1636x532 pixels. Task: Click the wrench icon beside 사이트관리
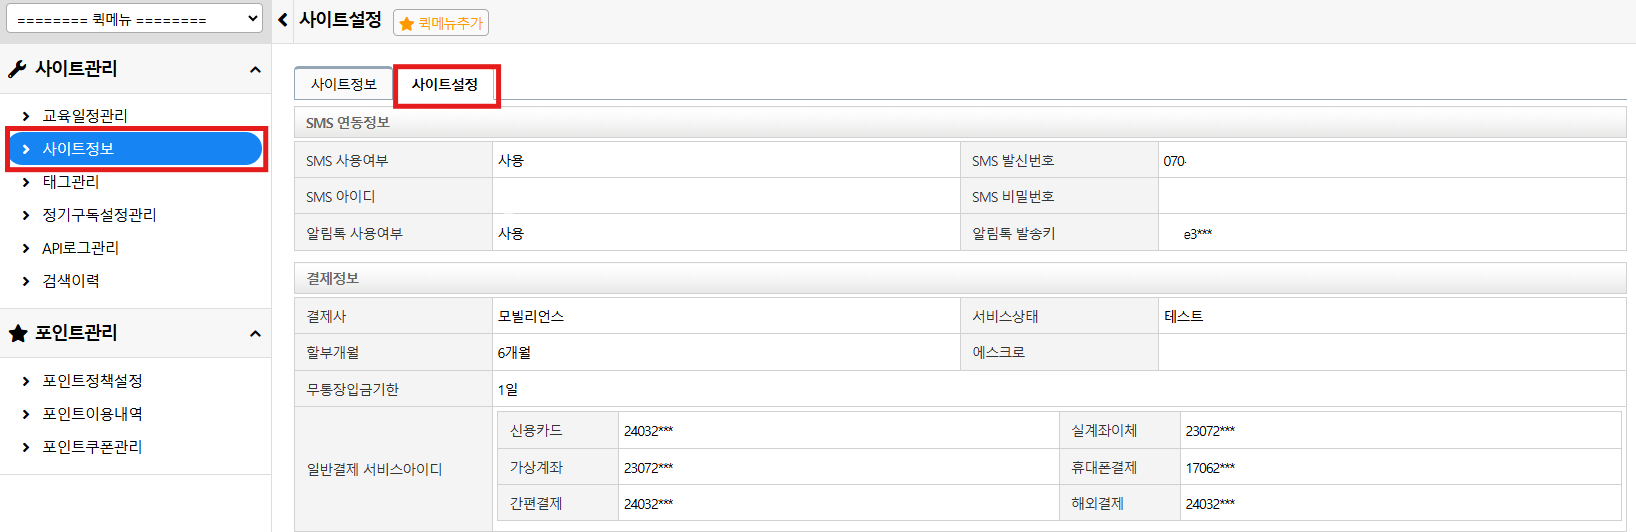17,69
